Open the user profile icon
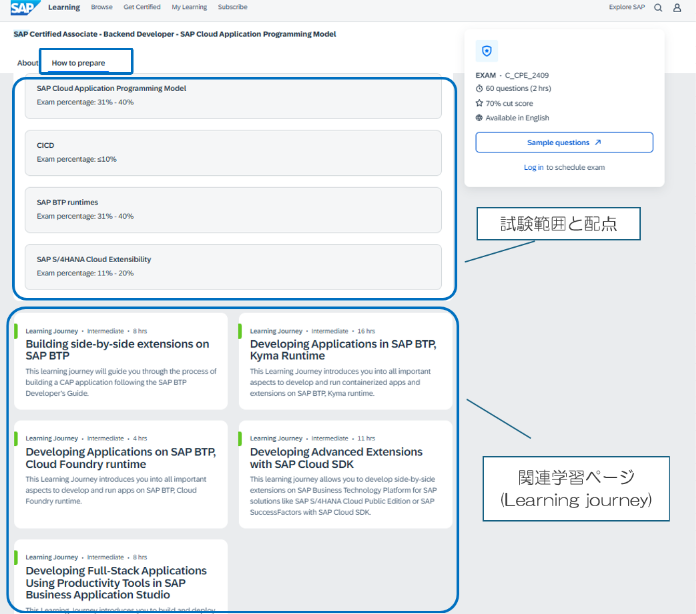This screenshot has height=614, width=696. tap(677, 8)
